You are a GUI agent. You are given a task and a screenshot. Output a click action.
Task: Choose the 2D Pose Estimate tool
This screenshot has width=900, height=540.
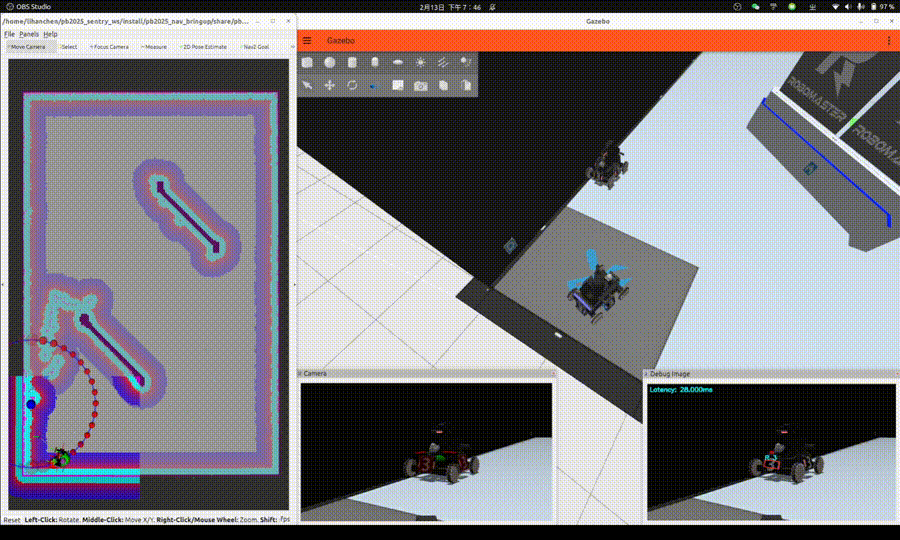[203, 47]
